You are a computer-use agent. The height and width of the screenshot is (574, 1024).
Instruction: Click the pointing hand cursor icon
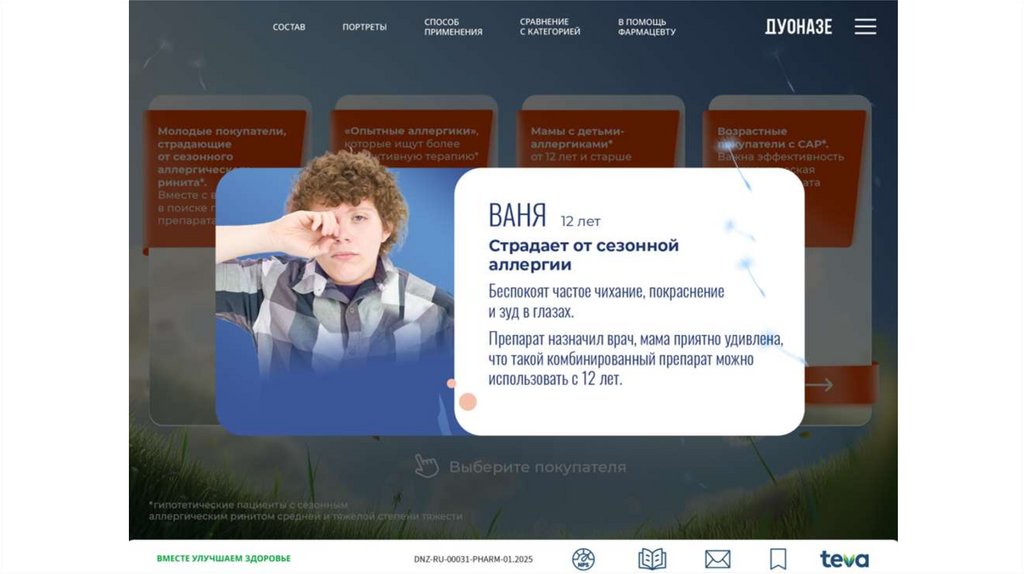tap(426, 466)
